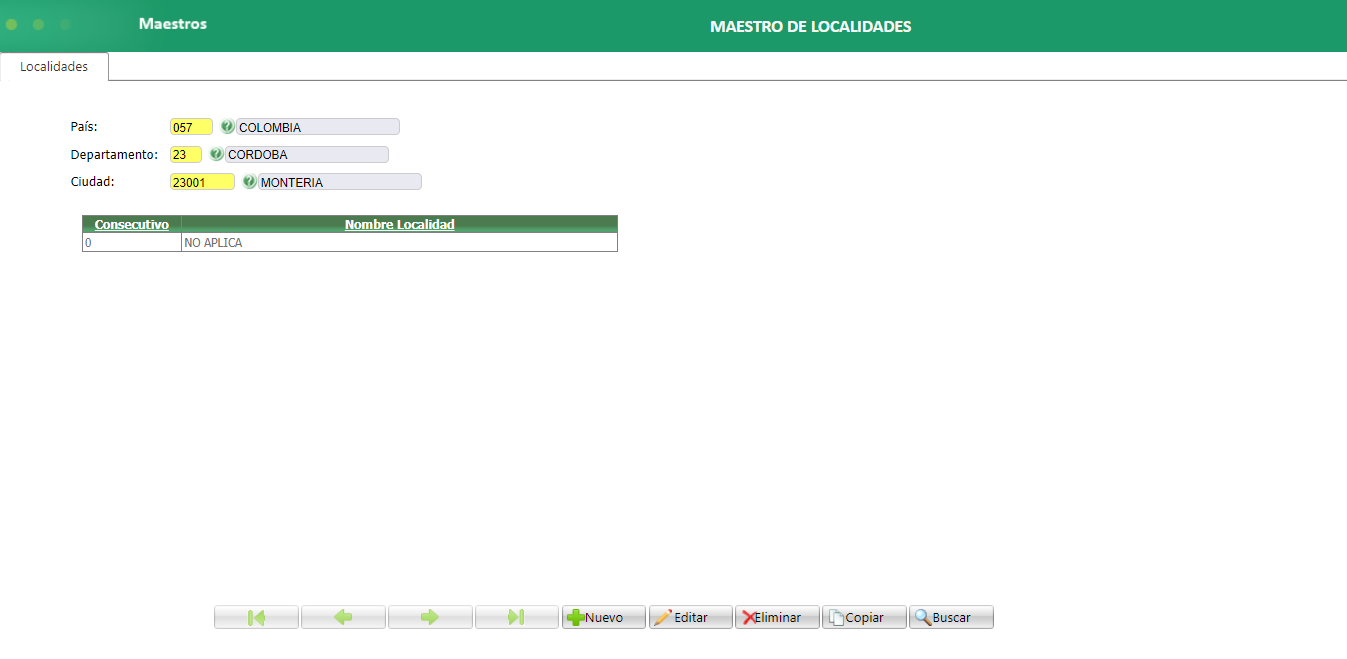Open the Maestros menu

(173, 23)
